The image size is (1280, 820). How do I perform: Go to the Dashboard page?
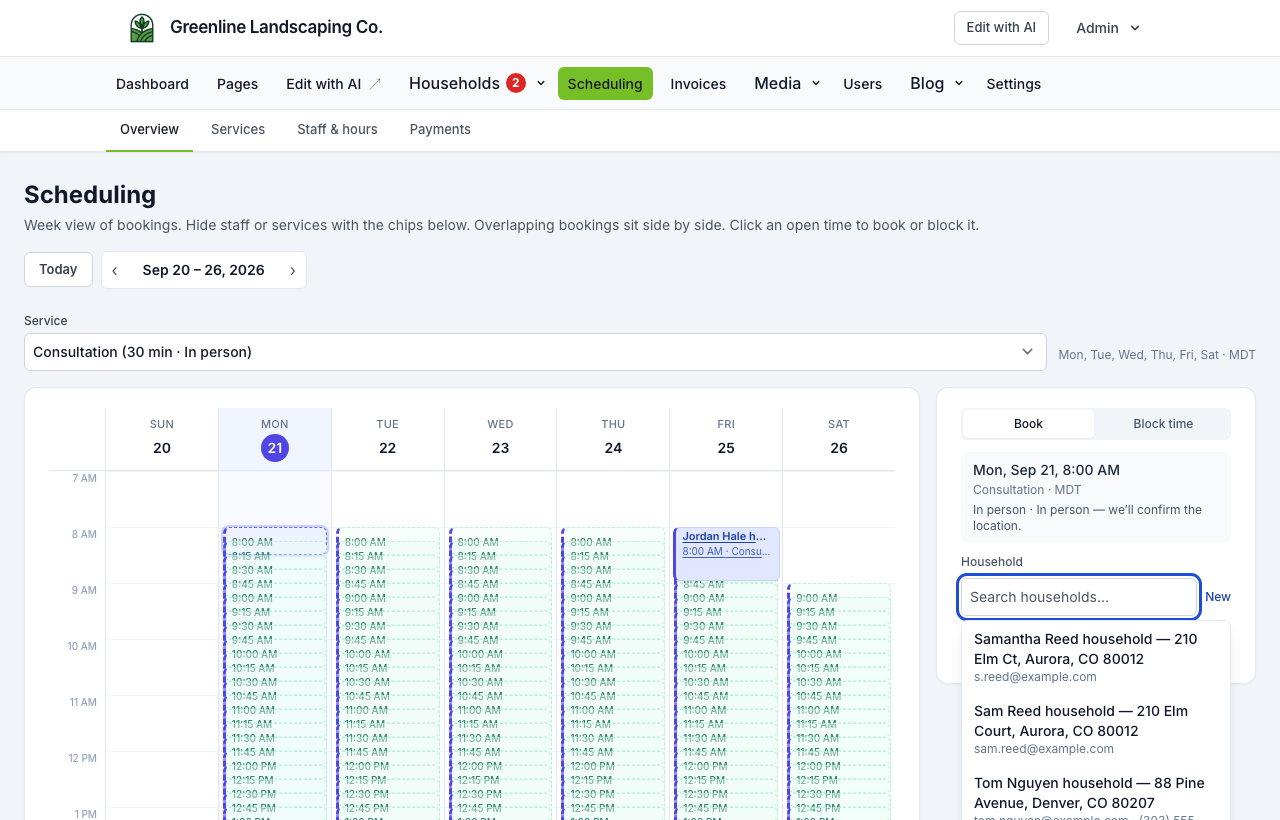[x=152, y=84]
